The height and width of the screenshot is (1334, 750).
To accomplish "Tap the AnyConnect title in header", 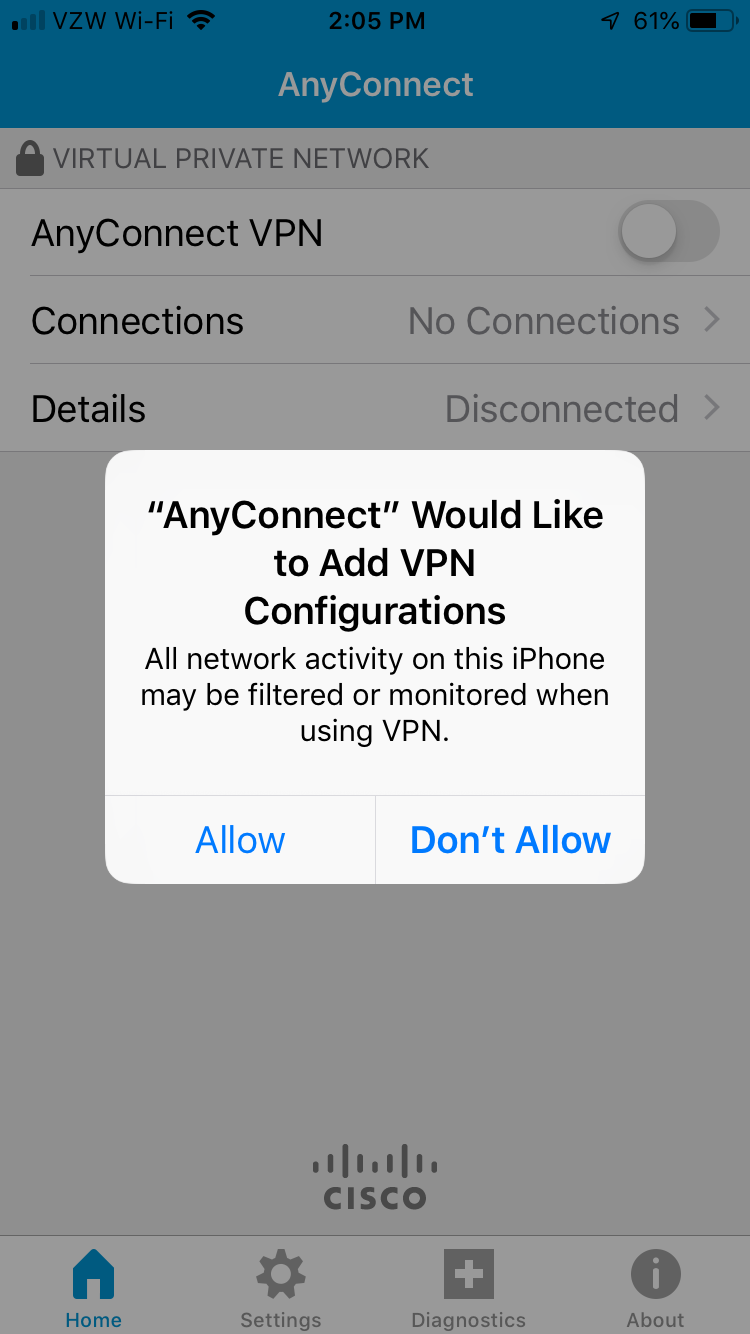I will click(x=376, y=85).
